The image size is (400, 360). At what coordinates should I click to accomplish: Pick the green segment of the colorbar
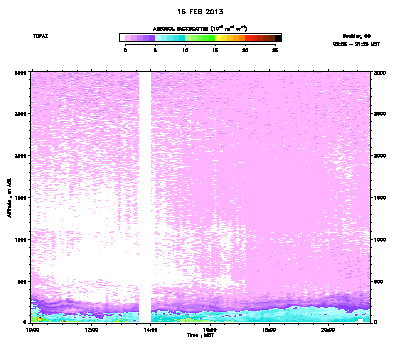coord(200,38)
